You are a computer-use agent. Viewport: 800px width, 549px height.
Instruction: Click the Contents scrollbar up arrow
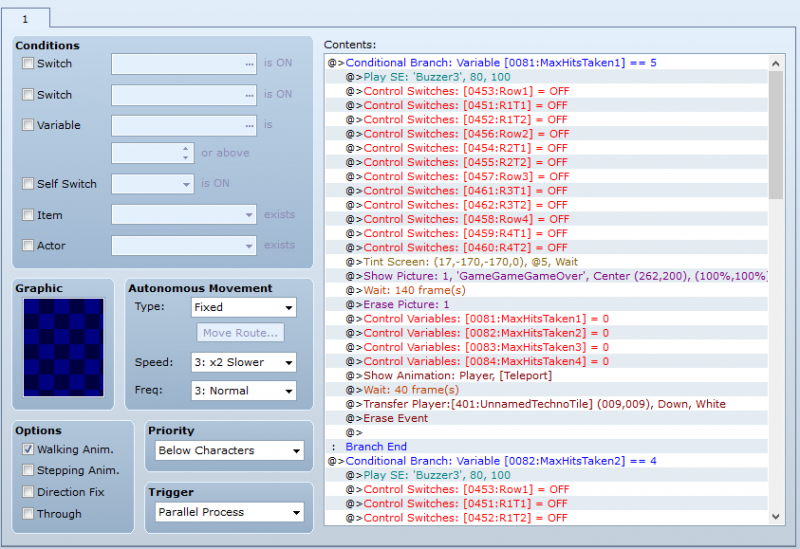tap(776, 63)
